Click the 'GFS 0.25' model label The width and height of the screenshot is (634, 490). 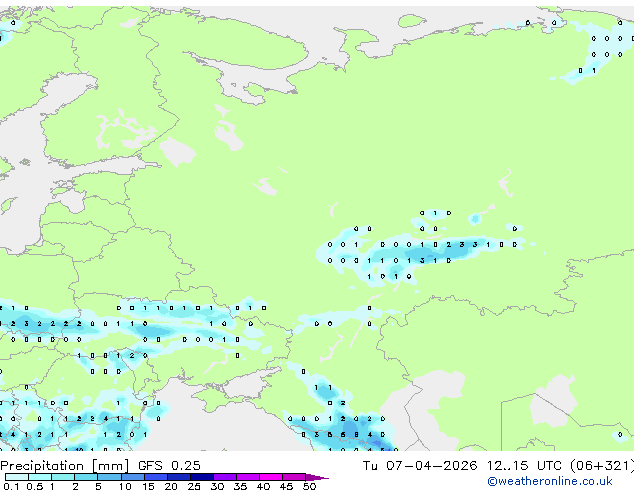pyautogui.click(x=169, y=466)
